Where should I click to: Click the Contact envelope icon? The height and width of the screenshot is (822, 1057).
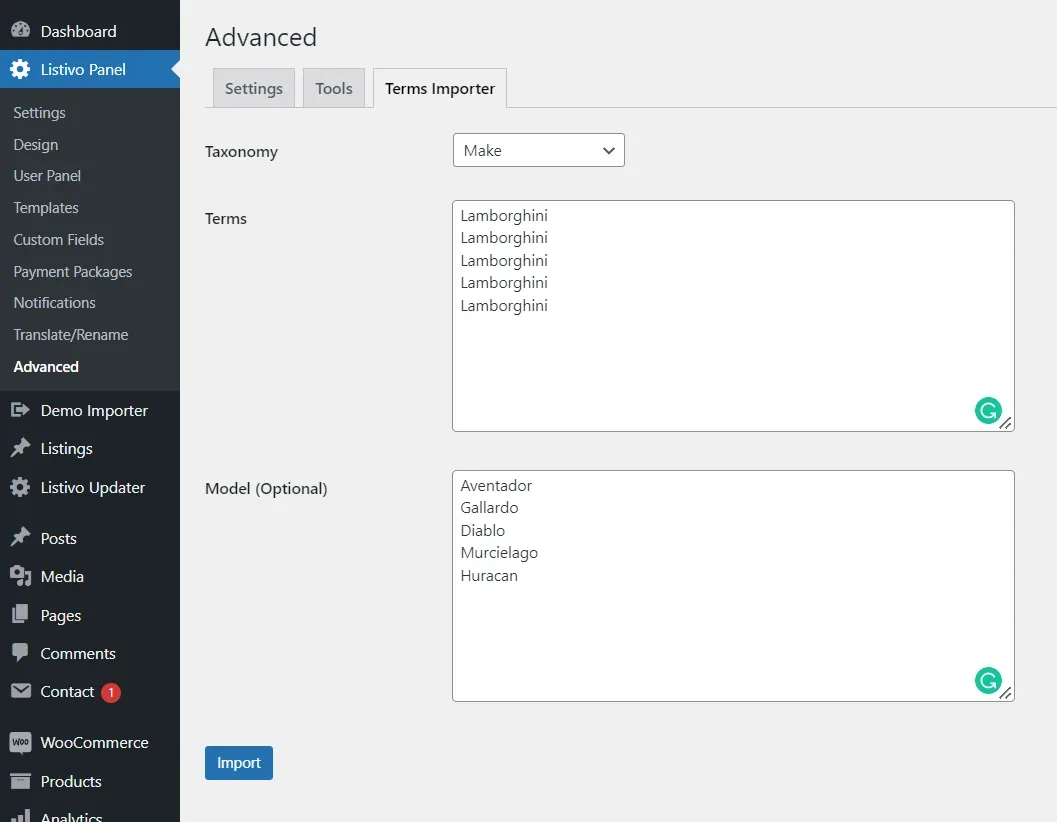tap(20, 691)
